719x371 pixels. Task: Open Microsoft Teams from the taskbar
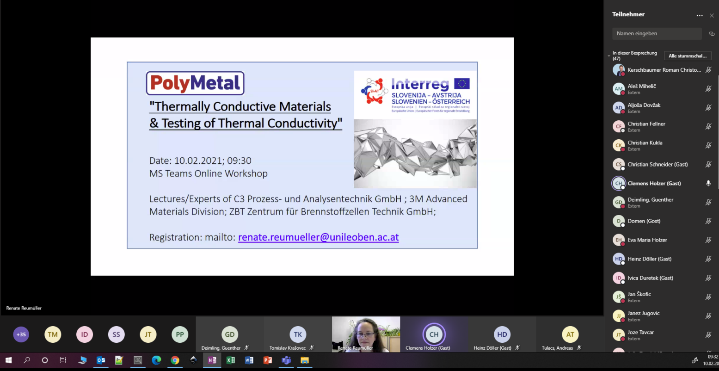[x=286, y=360]
